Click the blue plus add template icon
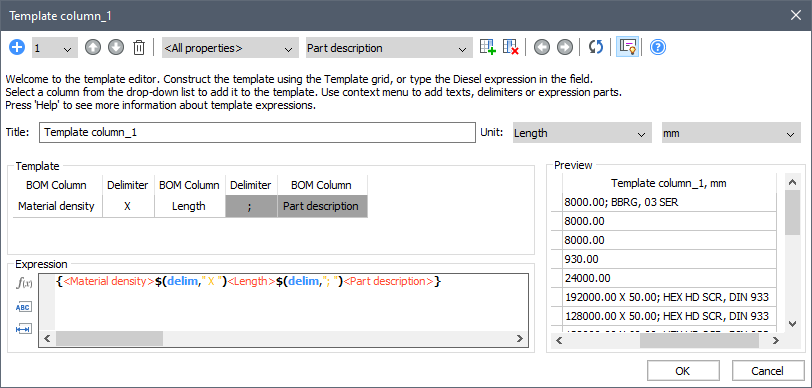The image size is (812, 388). click(x=17, y=48)
